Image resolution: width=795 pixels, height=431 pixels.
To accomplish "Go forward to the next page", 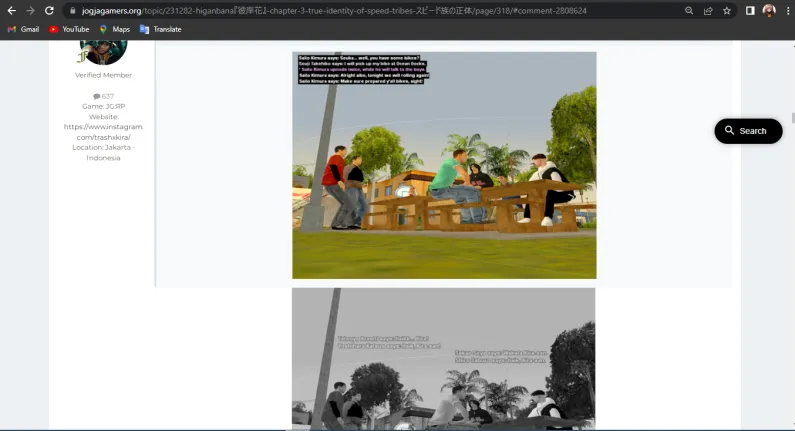I will [30, 11].
